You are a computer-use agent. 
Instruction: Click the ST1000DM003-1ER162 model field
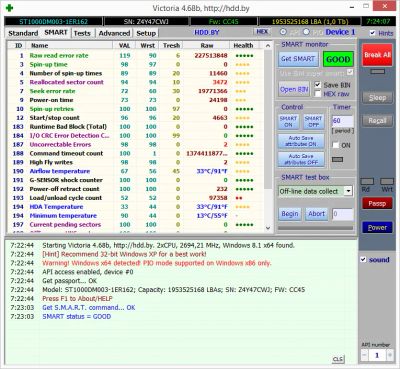tap(53, 22)
